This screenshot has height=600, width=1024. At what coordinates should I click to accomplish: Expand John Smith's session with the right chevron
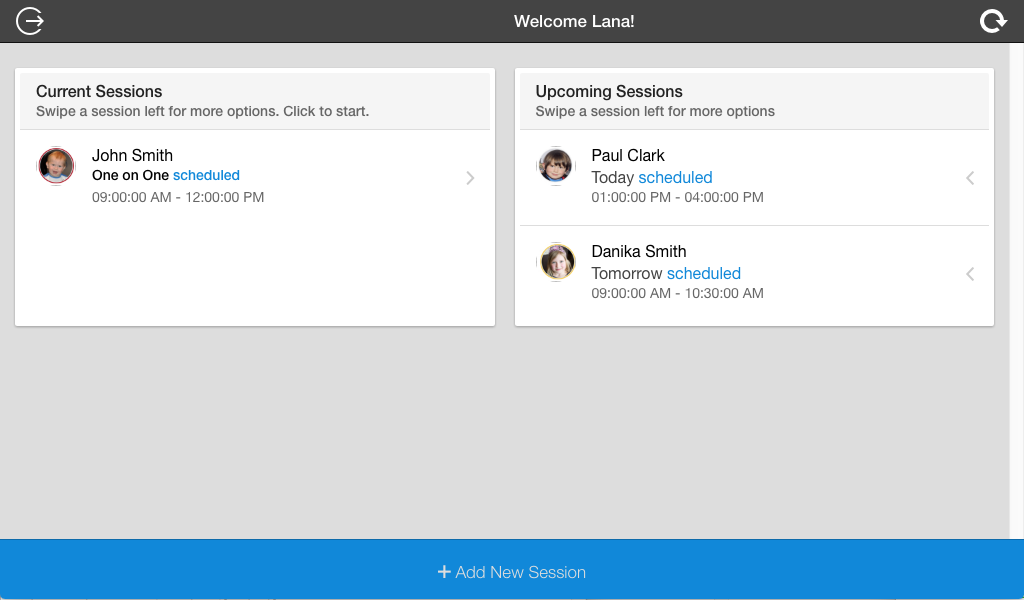[470, 178]
